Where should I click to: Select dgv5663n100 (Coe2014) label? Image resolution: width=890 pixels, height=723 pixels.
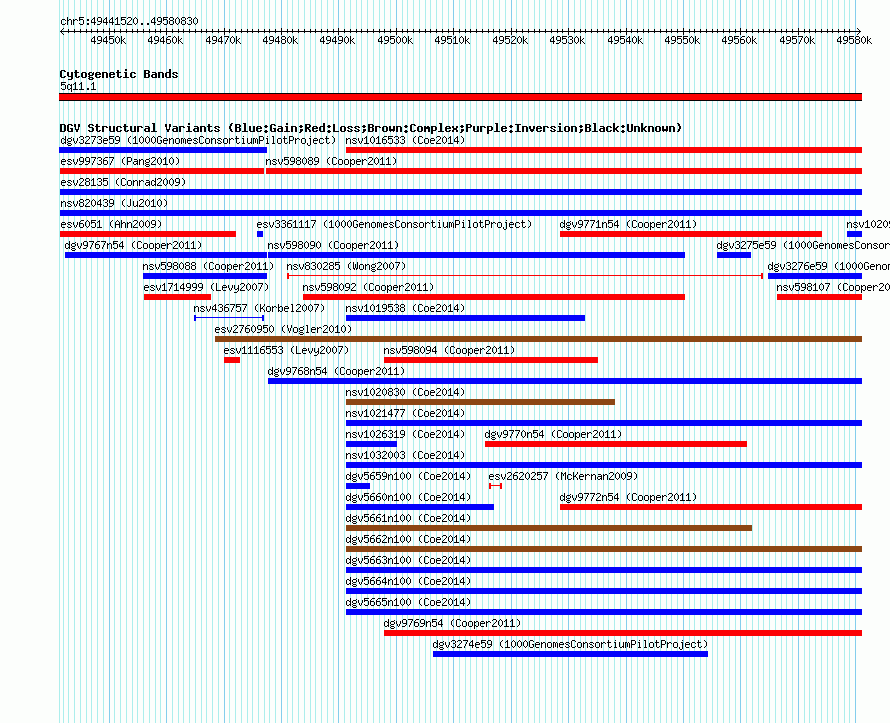(x=409, y=560)
